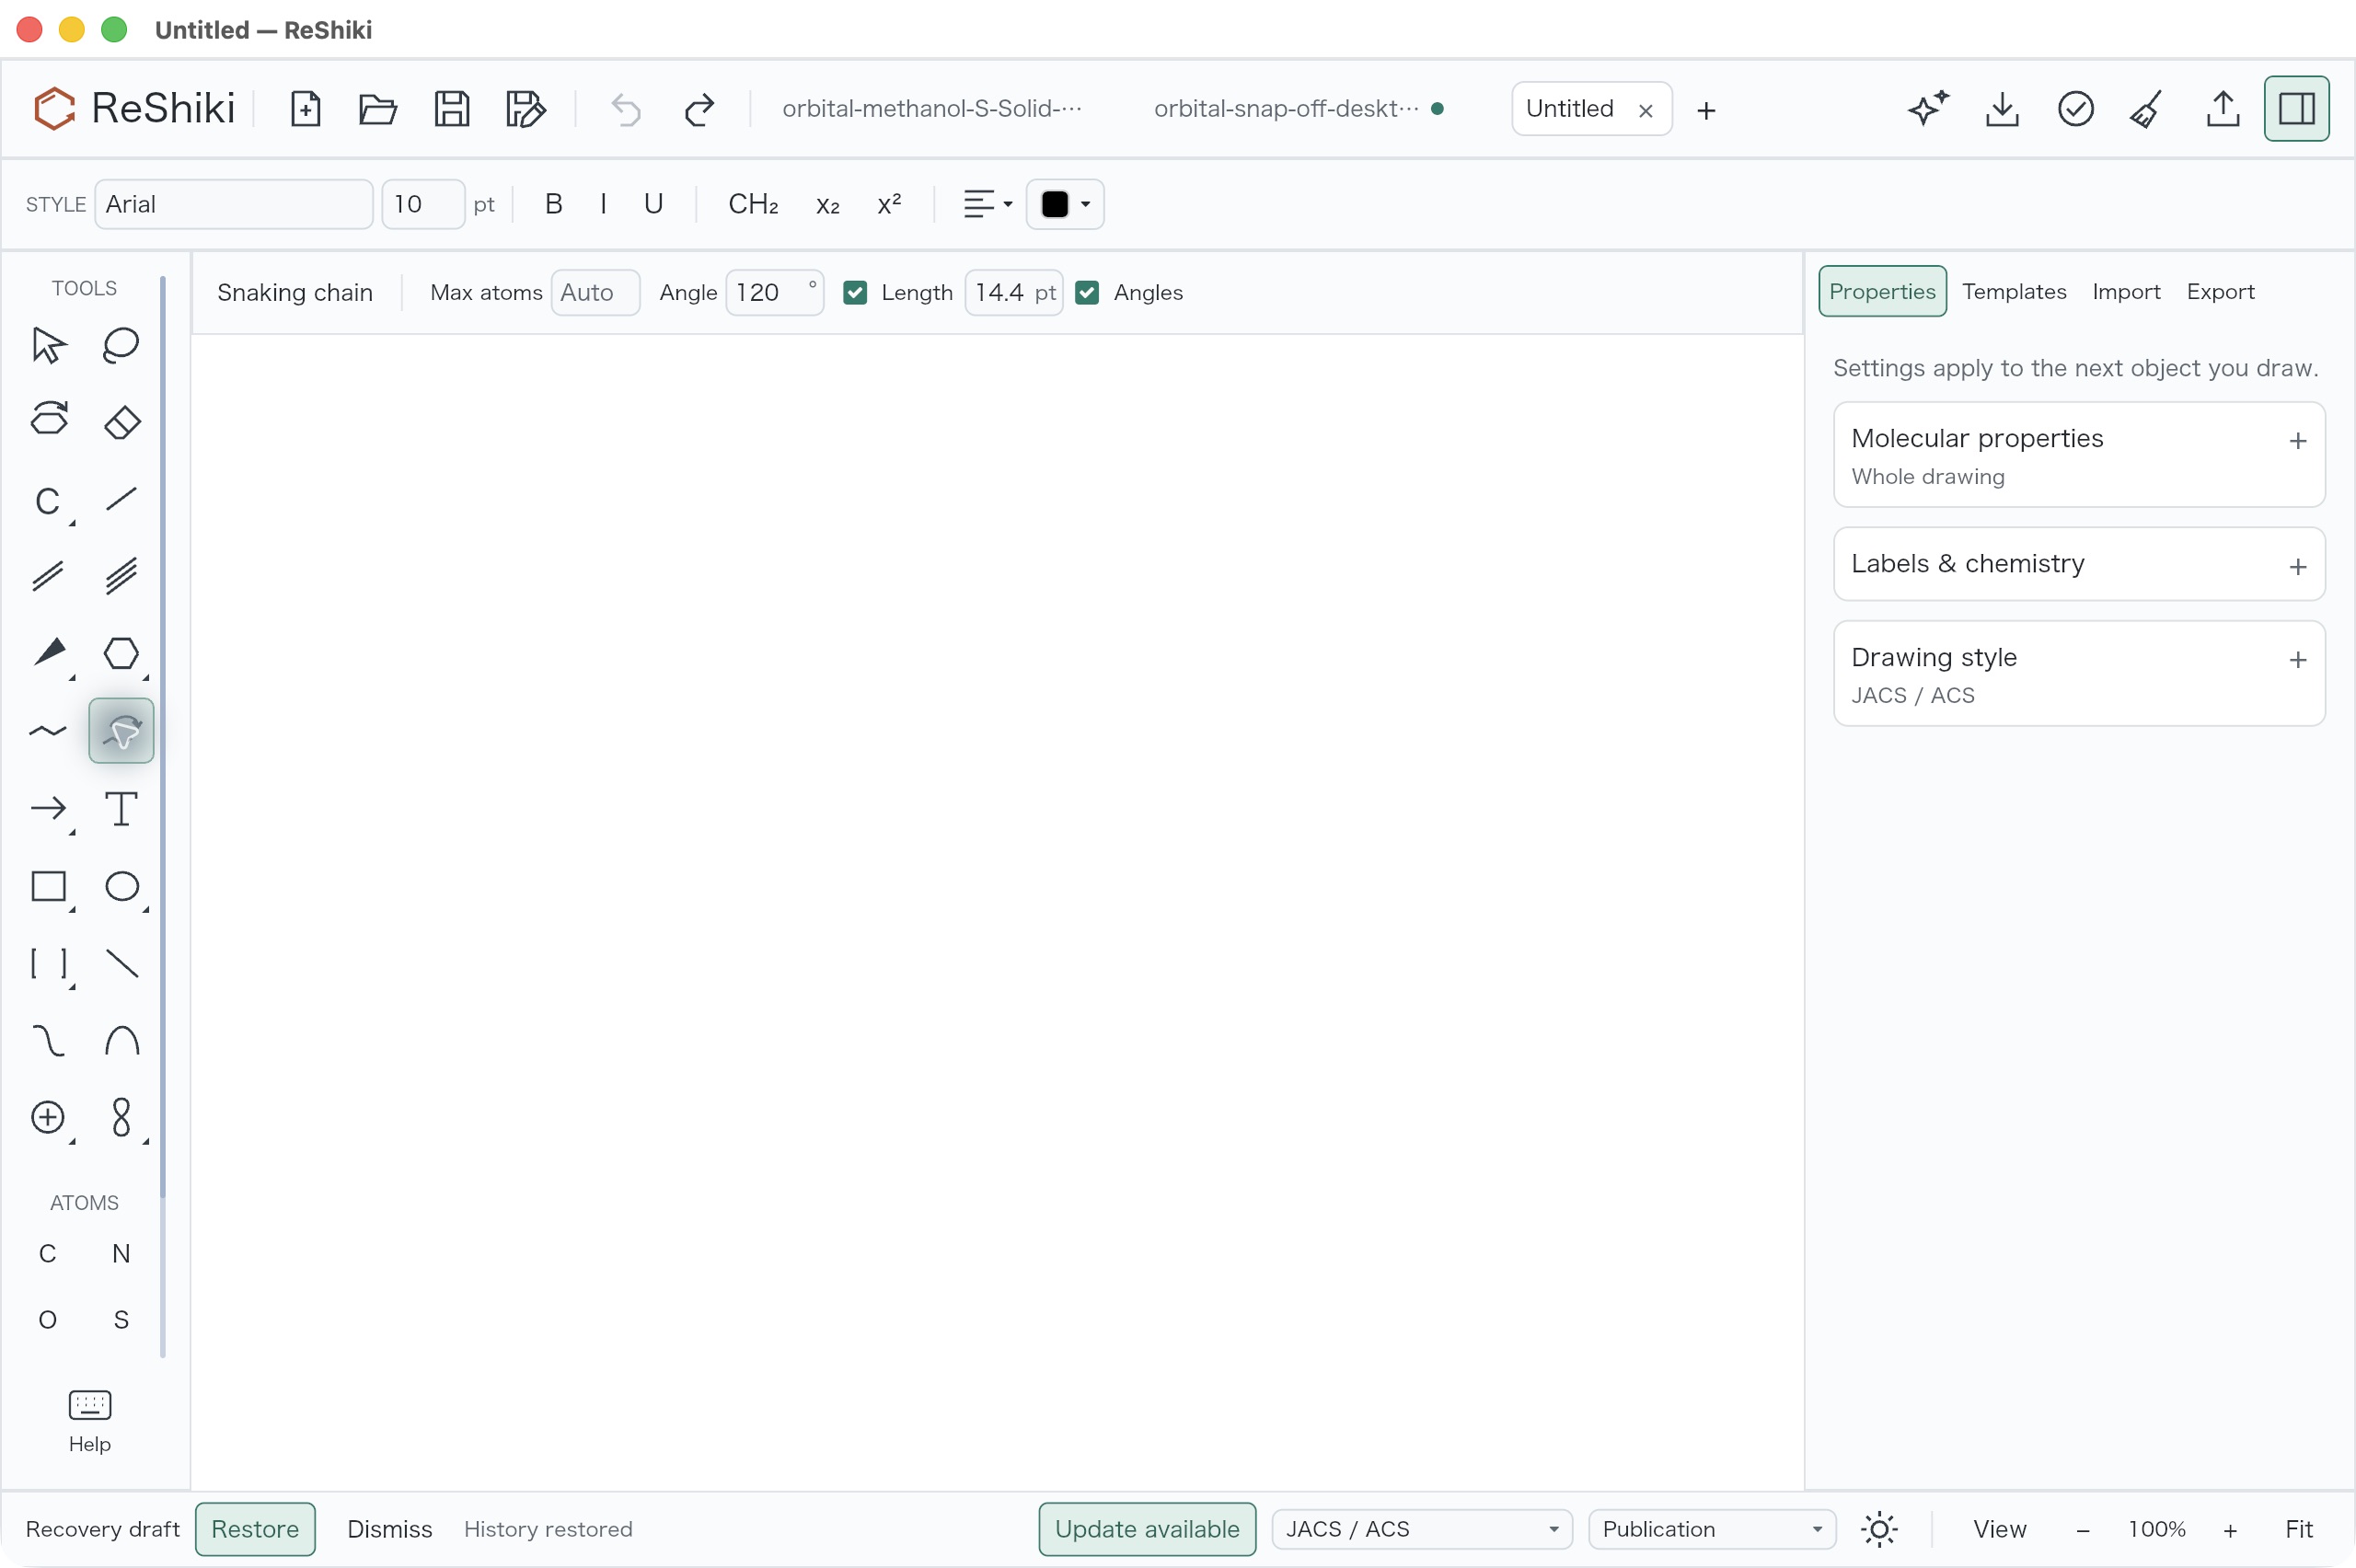The height and width of the screenshot is (1568, 2356).
Task: Open text alignment dropdown
Action: point(987,204)
